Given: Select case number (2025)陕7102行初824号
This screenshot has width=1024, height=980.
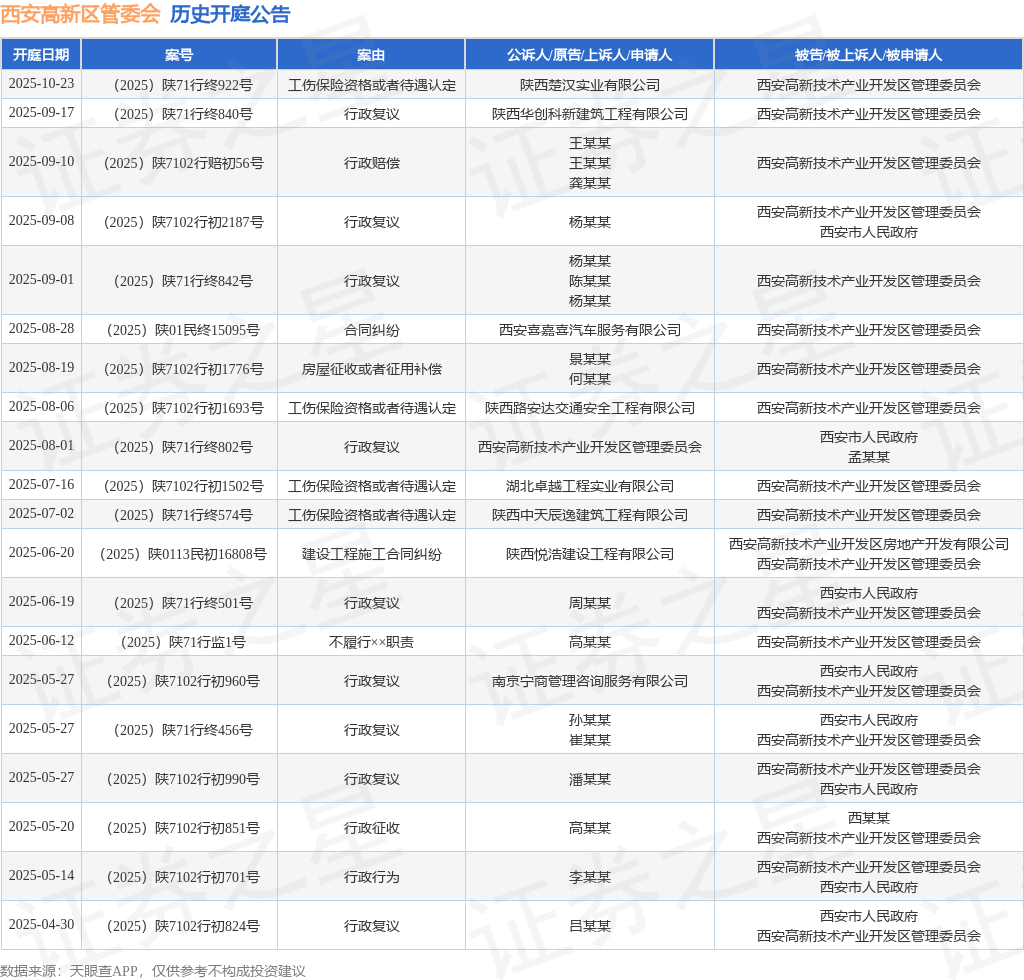Looking at the screenshot, I should pos(180,926).
